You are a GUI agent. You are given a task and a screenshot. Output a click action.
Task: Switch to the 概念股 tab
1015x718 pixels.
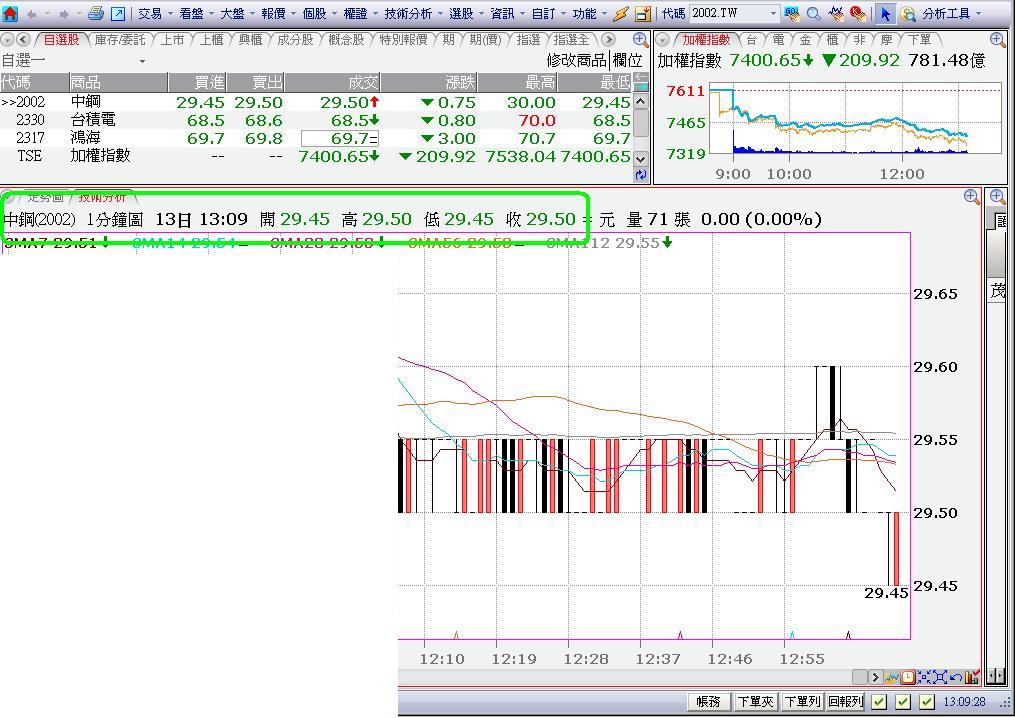[346, 40]
